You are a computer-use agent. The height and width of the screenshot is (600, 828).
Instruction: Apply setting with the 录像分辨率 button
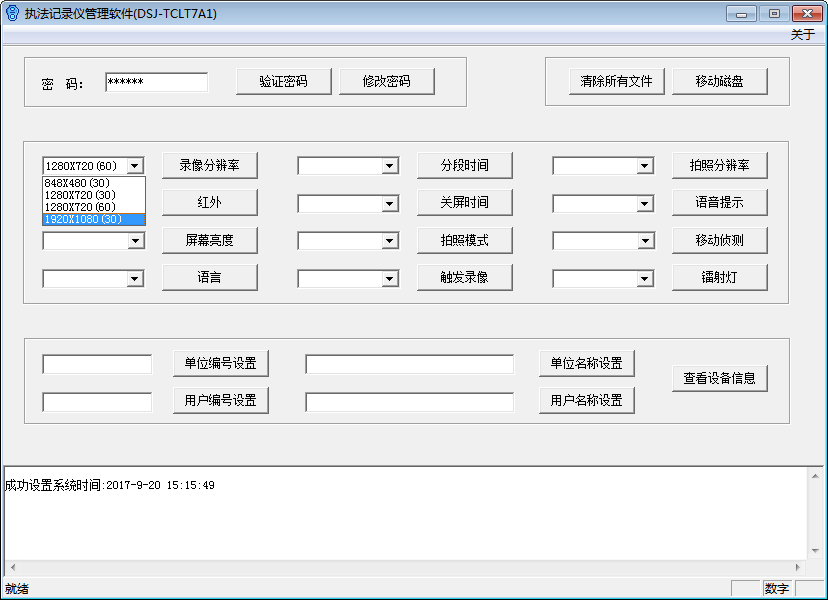(210, 165)
